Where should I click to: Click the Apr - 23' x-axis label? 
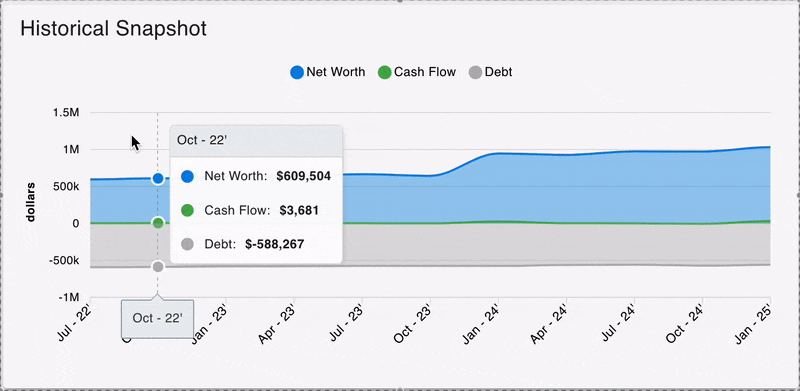click(278, 324)
